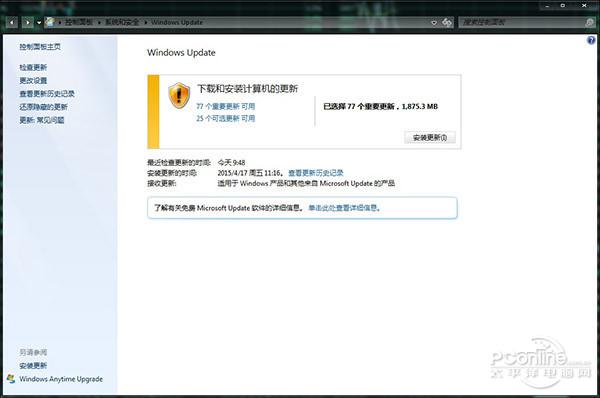Click 还原隐藏的更新 in the sidebar
This screenshot has width=600, height=398.
click(43, 107)
